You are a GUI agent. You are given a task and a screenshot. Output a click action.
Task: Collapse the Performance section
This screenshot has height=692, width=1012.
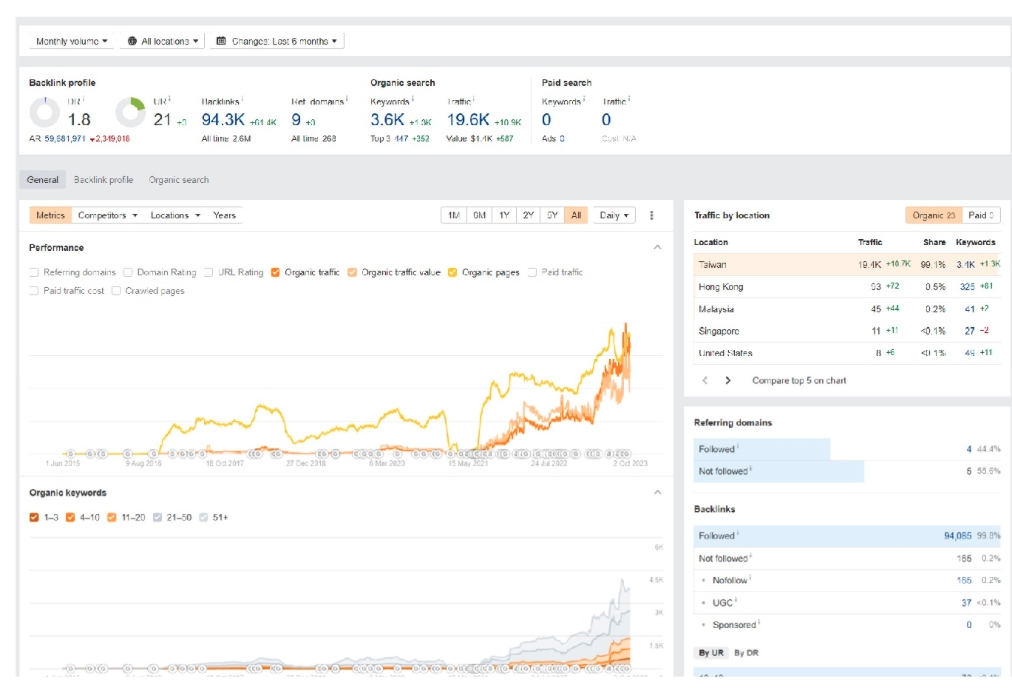(x=657, y=247)
